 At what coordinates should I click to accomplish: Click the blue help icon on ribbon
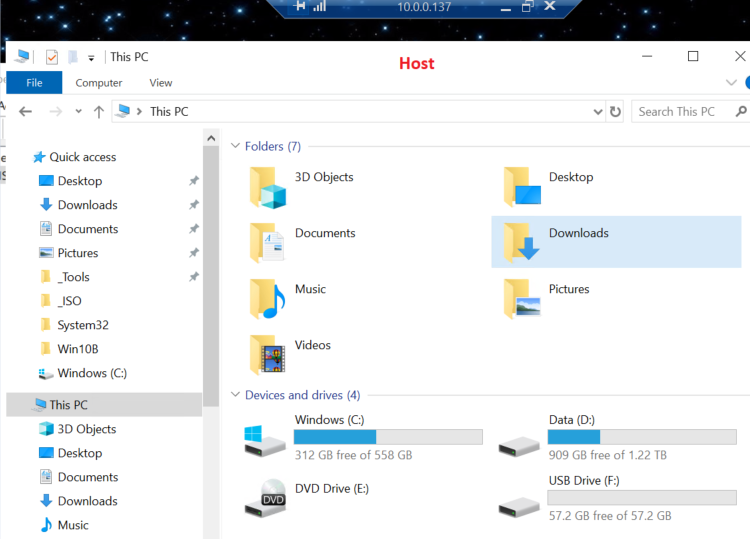pyautogui.click(x=747, y=83)
